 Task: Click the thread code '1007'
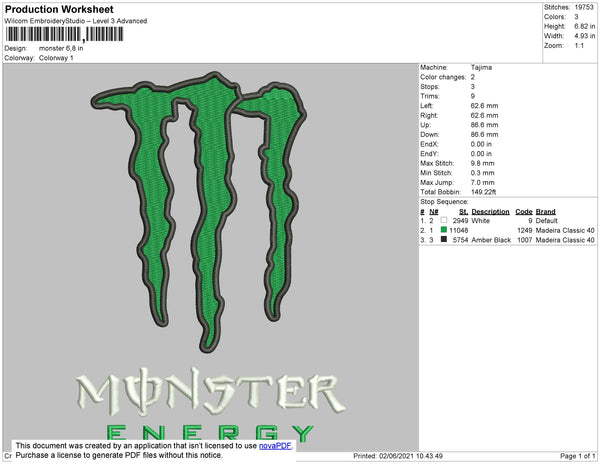[x=525, y=240]
